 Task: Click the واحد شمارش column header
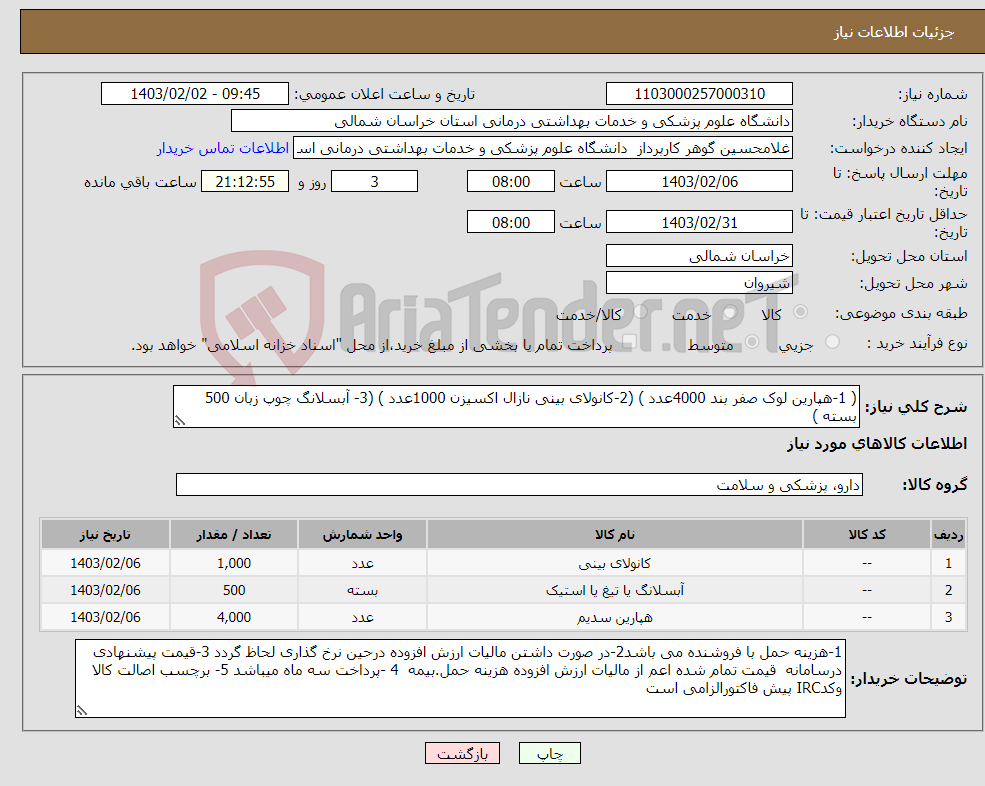362,534
